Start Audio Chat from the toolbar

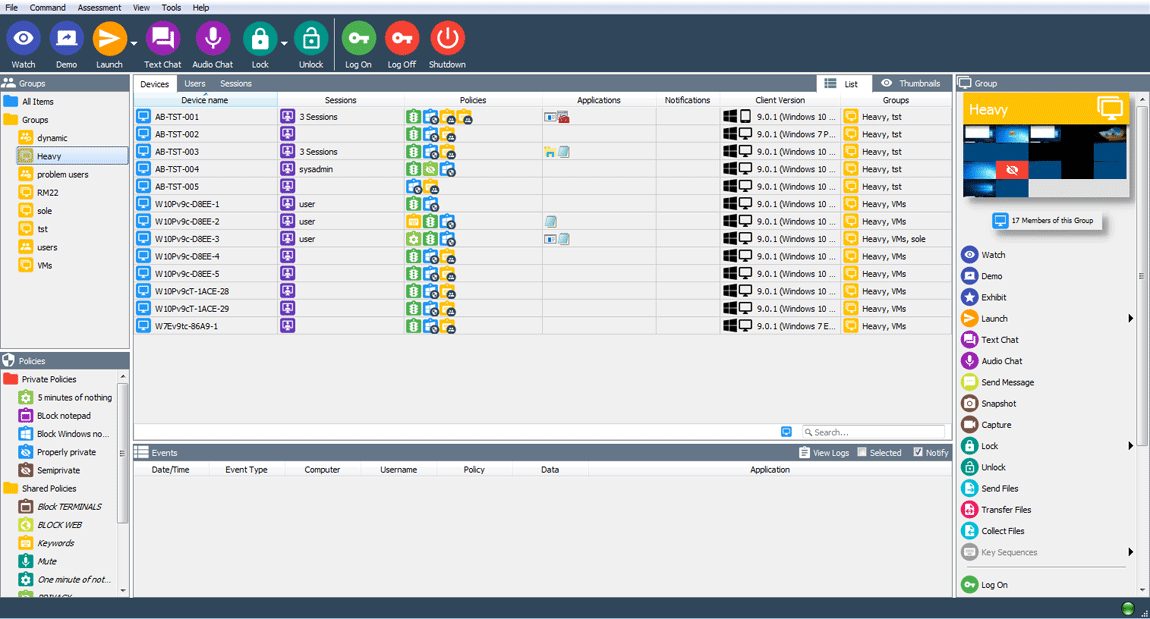tap(213, 39)
